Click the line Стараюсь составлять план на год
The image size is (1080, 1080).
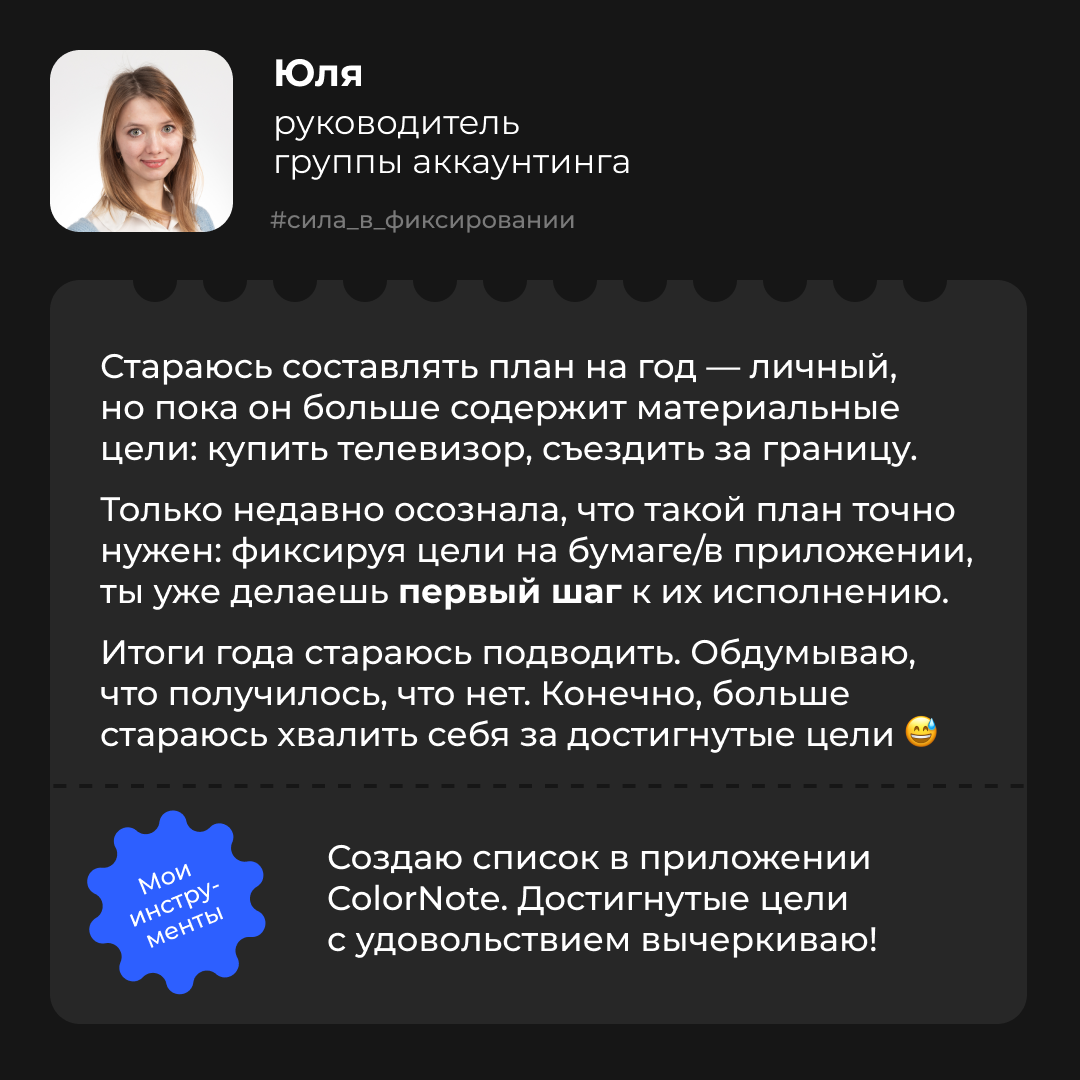(501, 367)
